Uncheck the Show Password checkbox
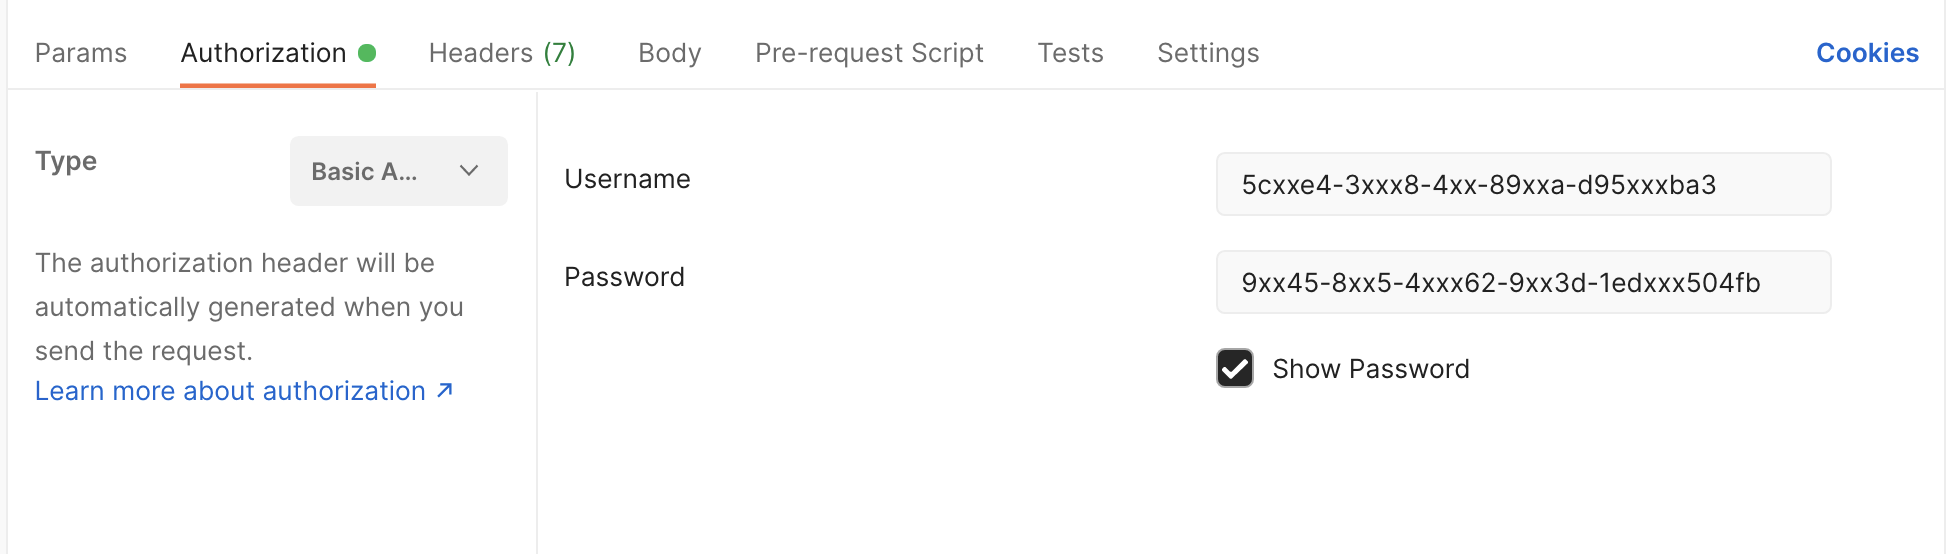This screenshot has height=554, width=1956. point(1235,368)
